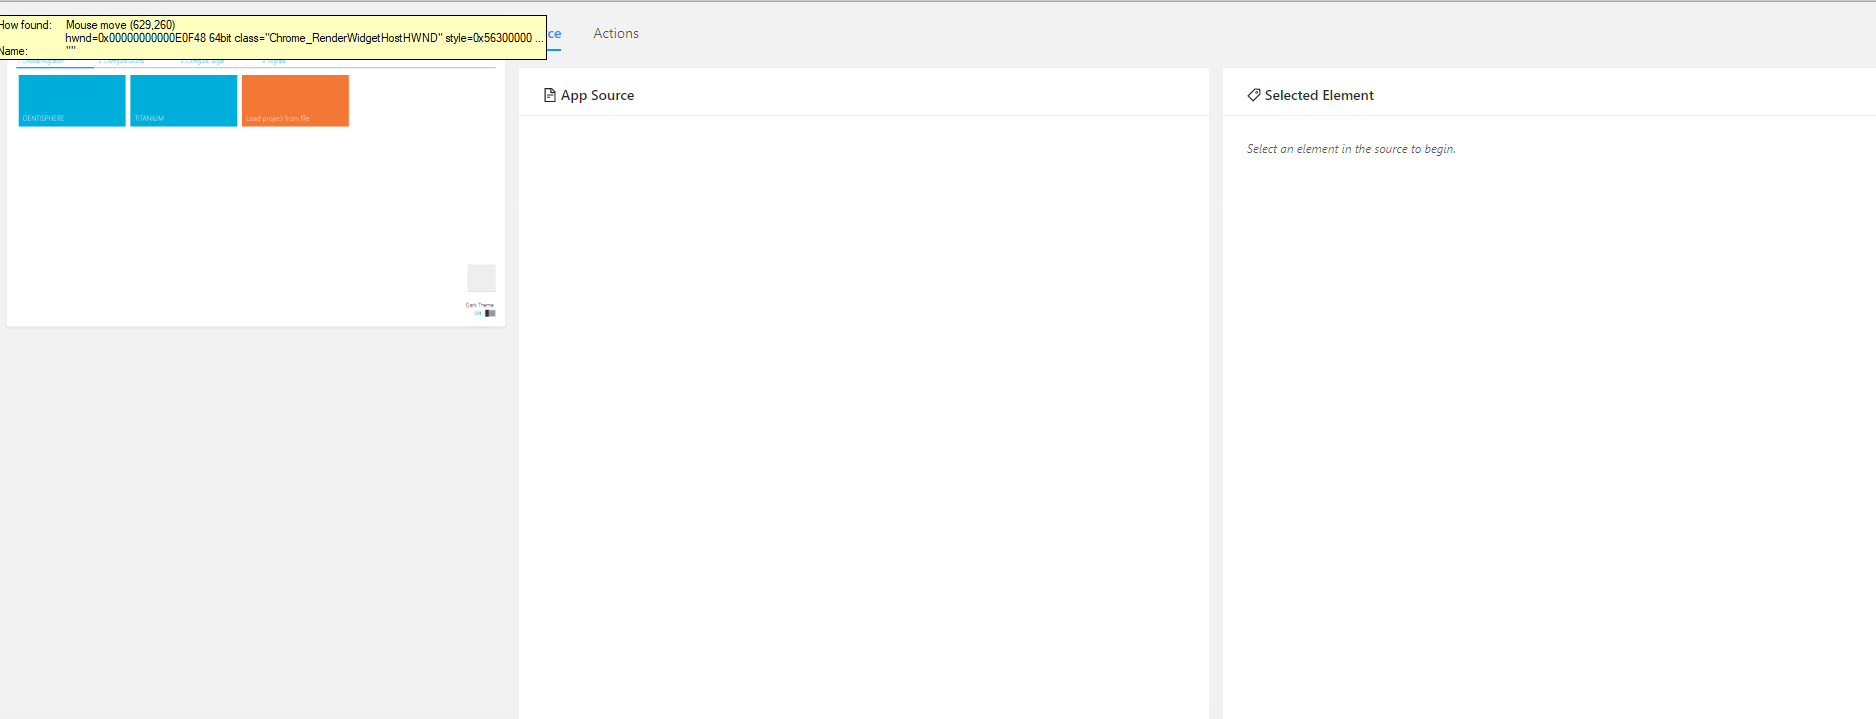The height and width of the screenshot is (719, 1876).
Task: Open the Configure source step tab
Action: 122,62
